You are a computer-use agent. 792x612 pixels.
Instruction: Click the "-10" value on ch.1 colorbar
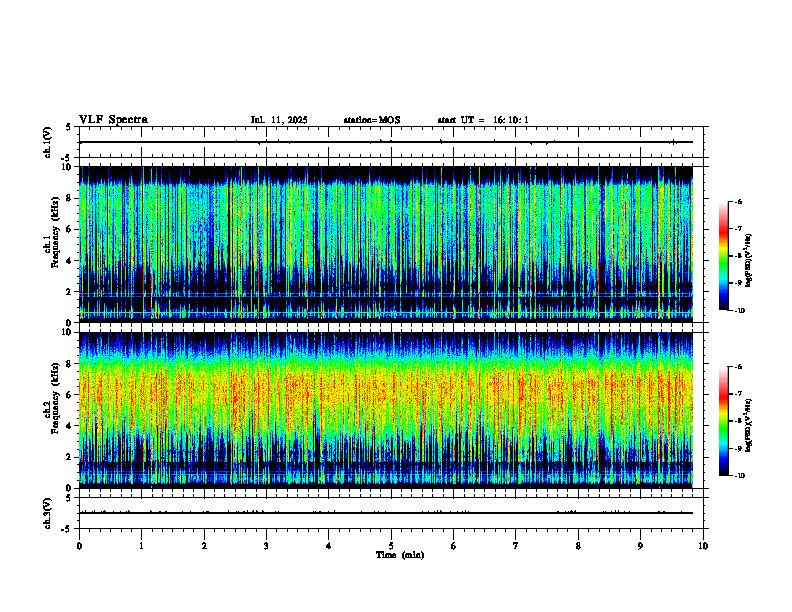739,311
